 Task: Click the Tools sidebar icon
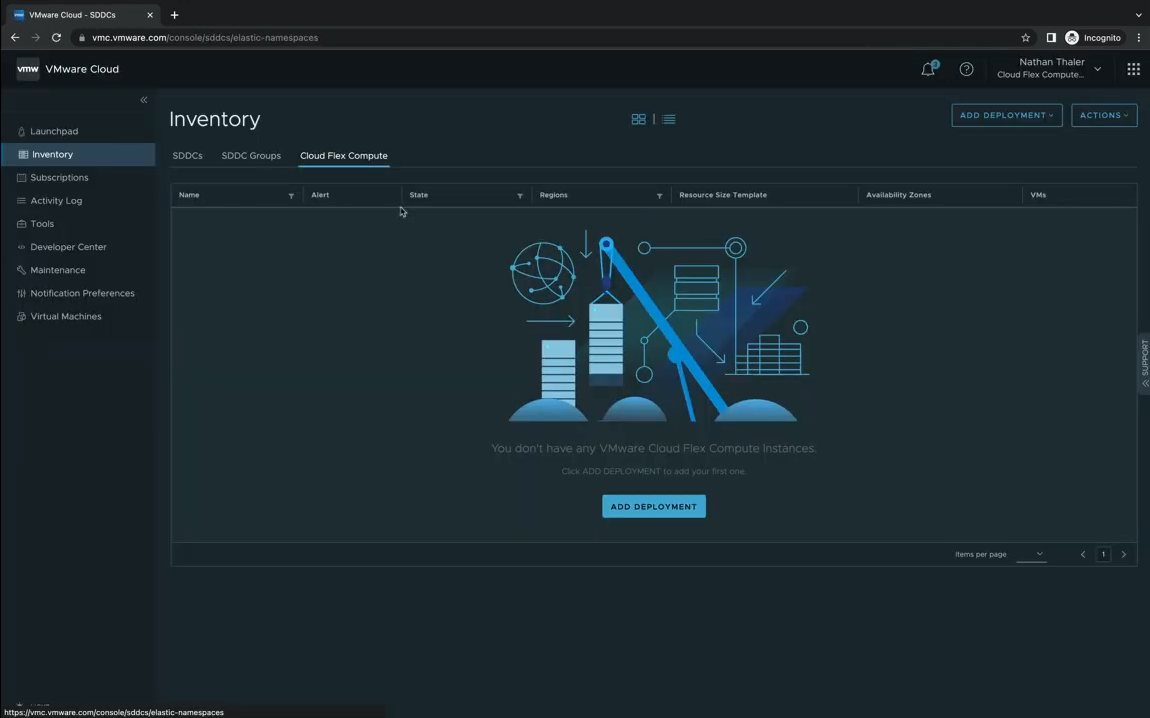pos(21,224)
